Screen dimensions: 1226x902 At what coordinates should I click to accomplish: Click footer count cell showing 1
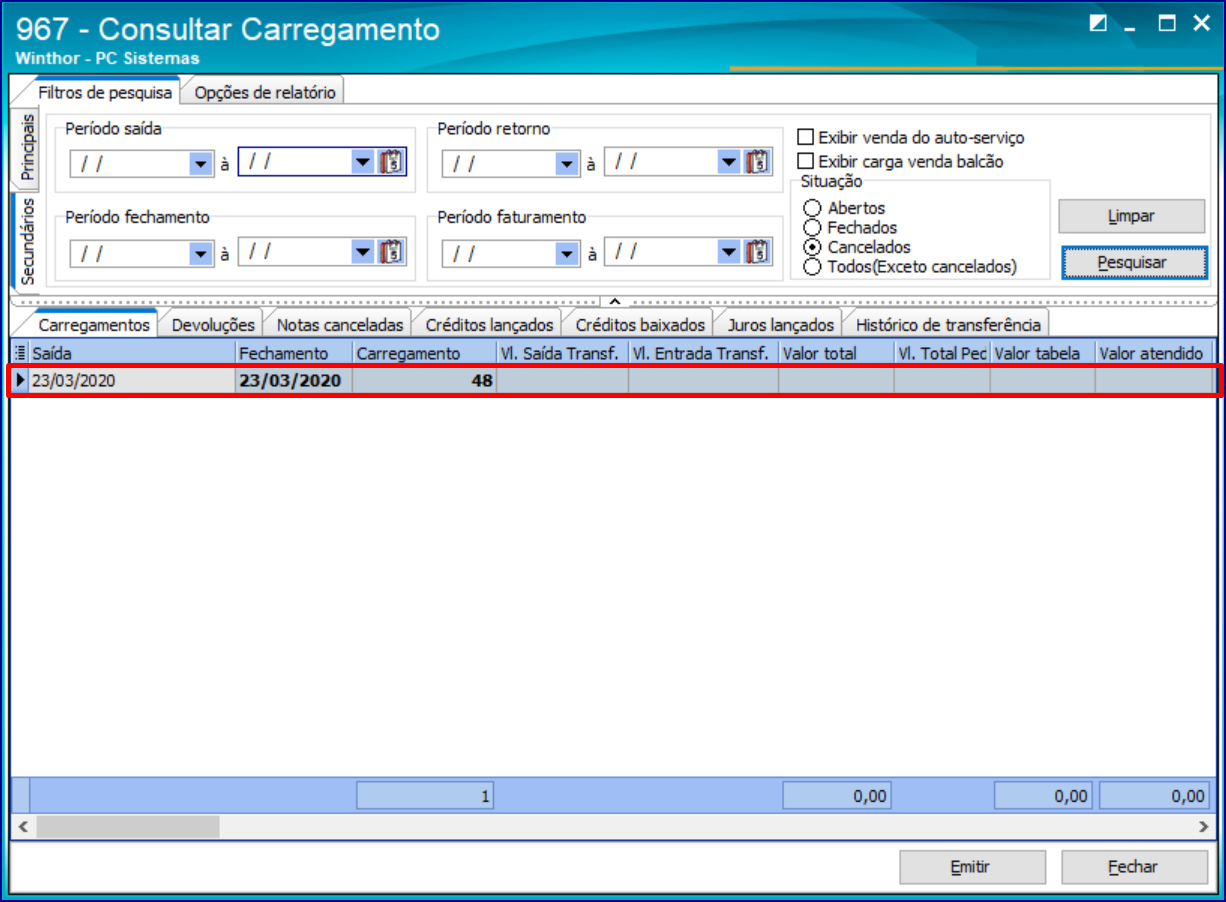426,796
